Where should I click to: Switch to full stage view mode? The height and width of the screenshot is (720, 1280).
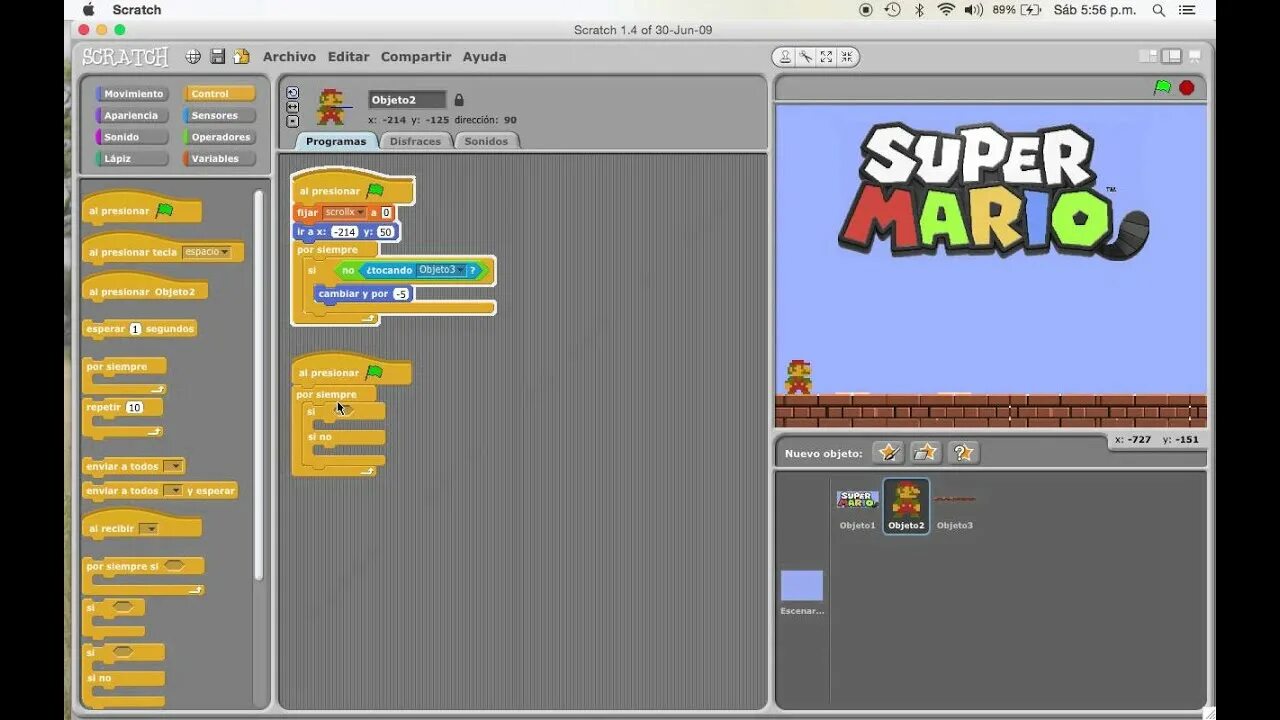pos(1171,57)
